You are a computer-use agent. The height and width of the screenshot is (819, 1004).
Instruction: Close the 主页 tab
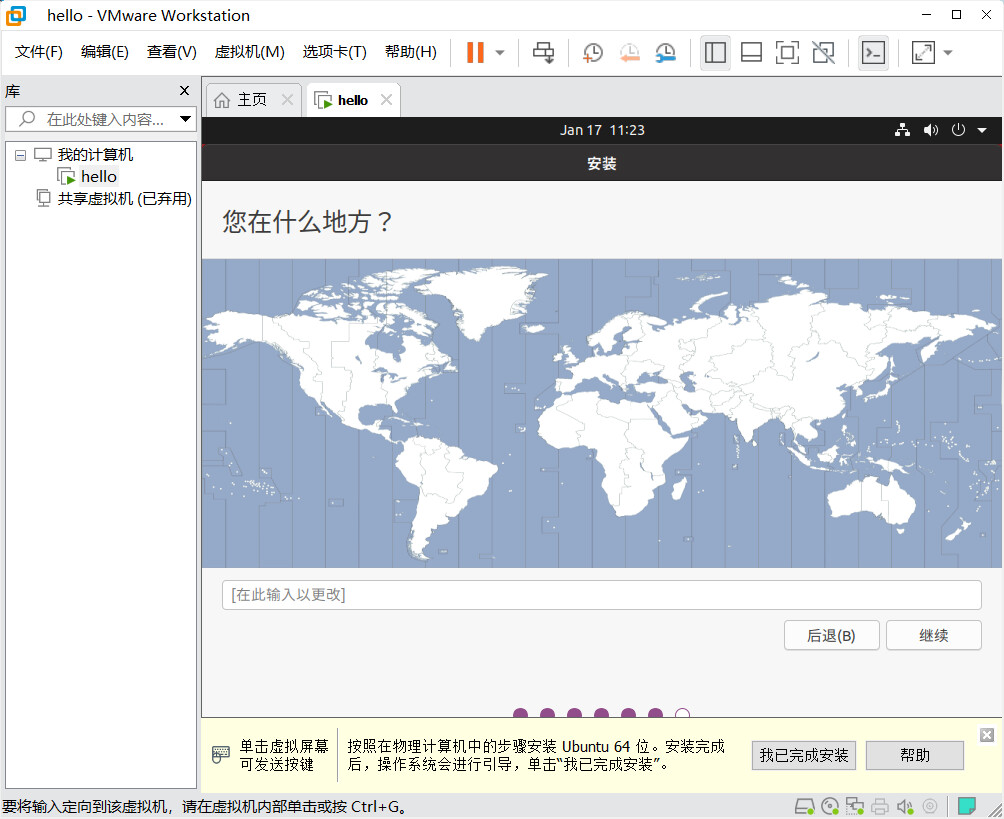287,99
